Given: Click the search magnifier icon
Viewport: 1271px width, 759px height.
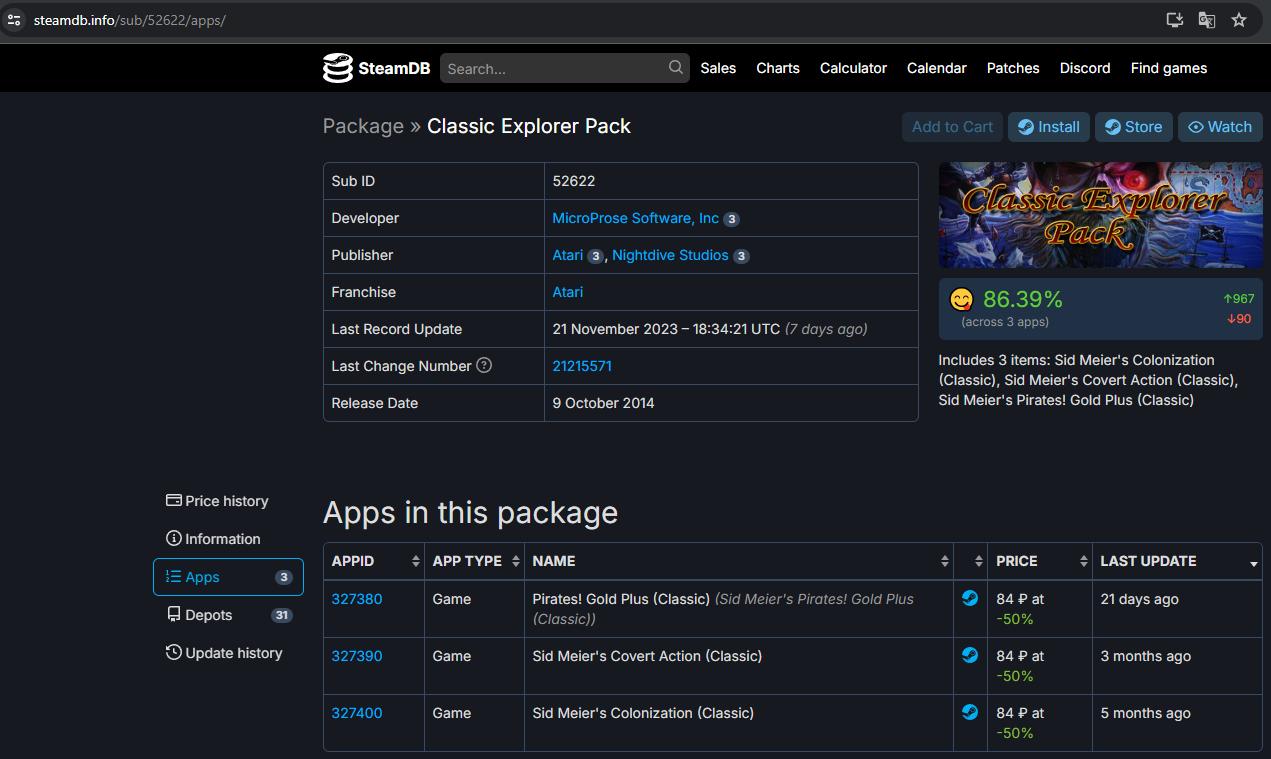Looking at the screenshot, I should coord(676,67).
